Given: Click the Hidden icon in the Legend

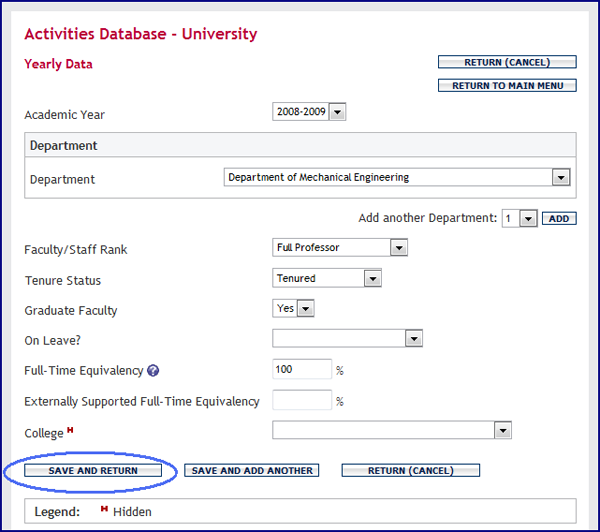Looking at the screenshot, I should tap(104, 508).
